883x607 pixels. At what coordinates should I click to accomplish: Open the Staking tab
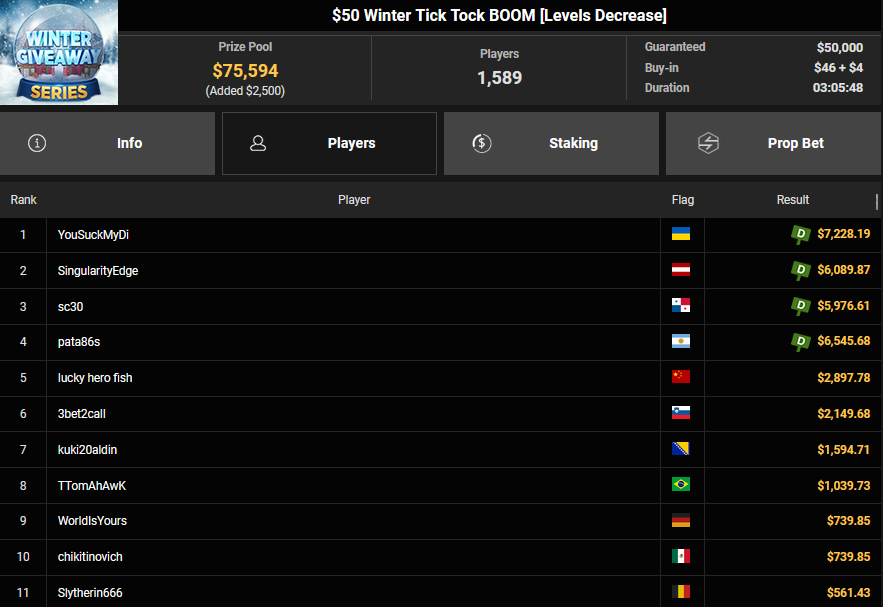[x=551, y=143]
